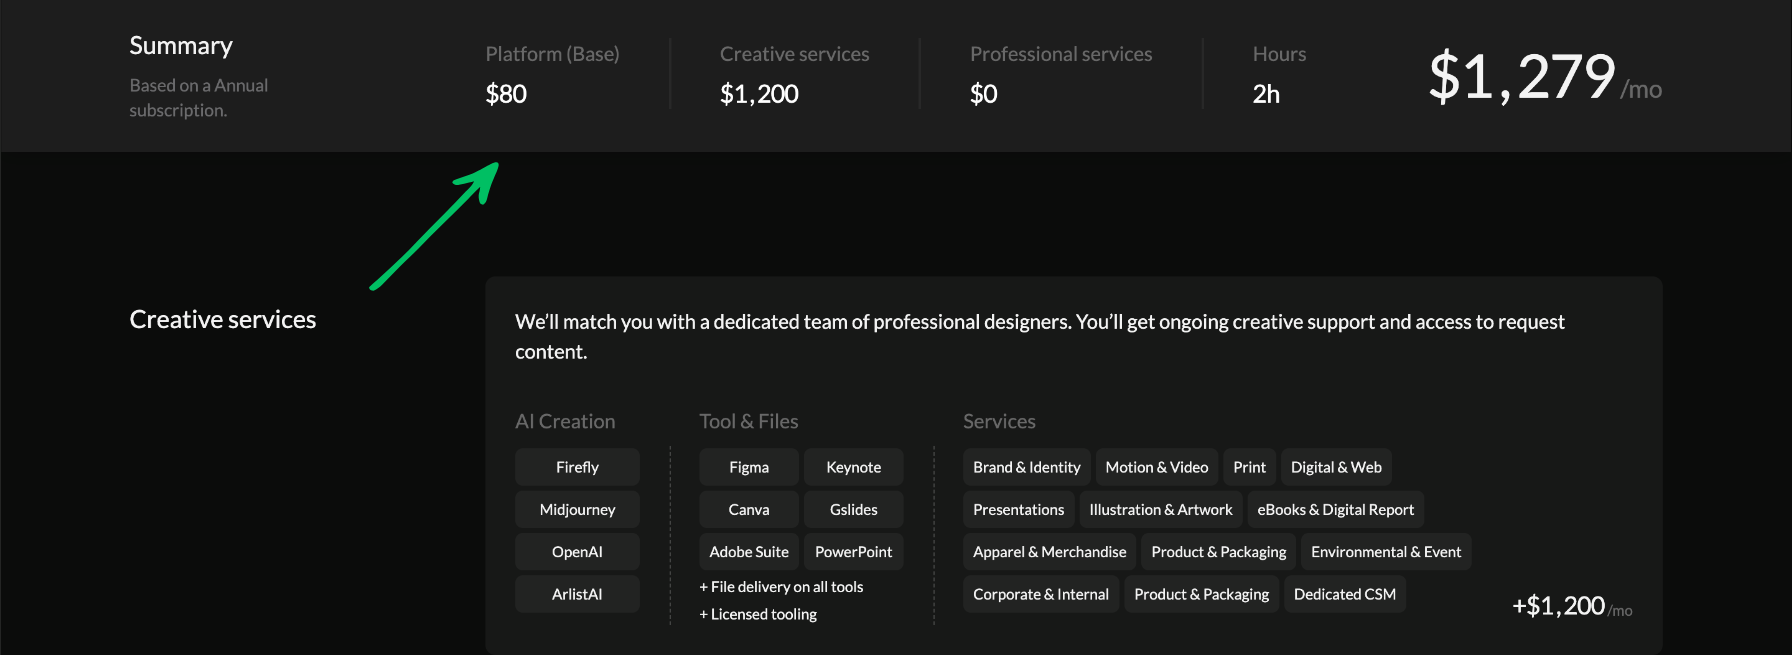This screenshot has height=655, width=1792.
Task: Select the Adobe Suite chip
Action: [749, 552]
